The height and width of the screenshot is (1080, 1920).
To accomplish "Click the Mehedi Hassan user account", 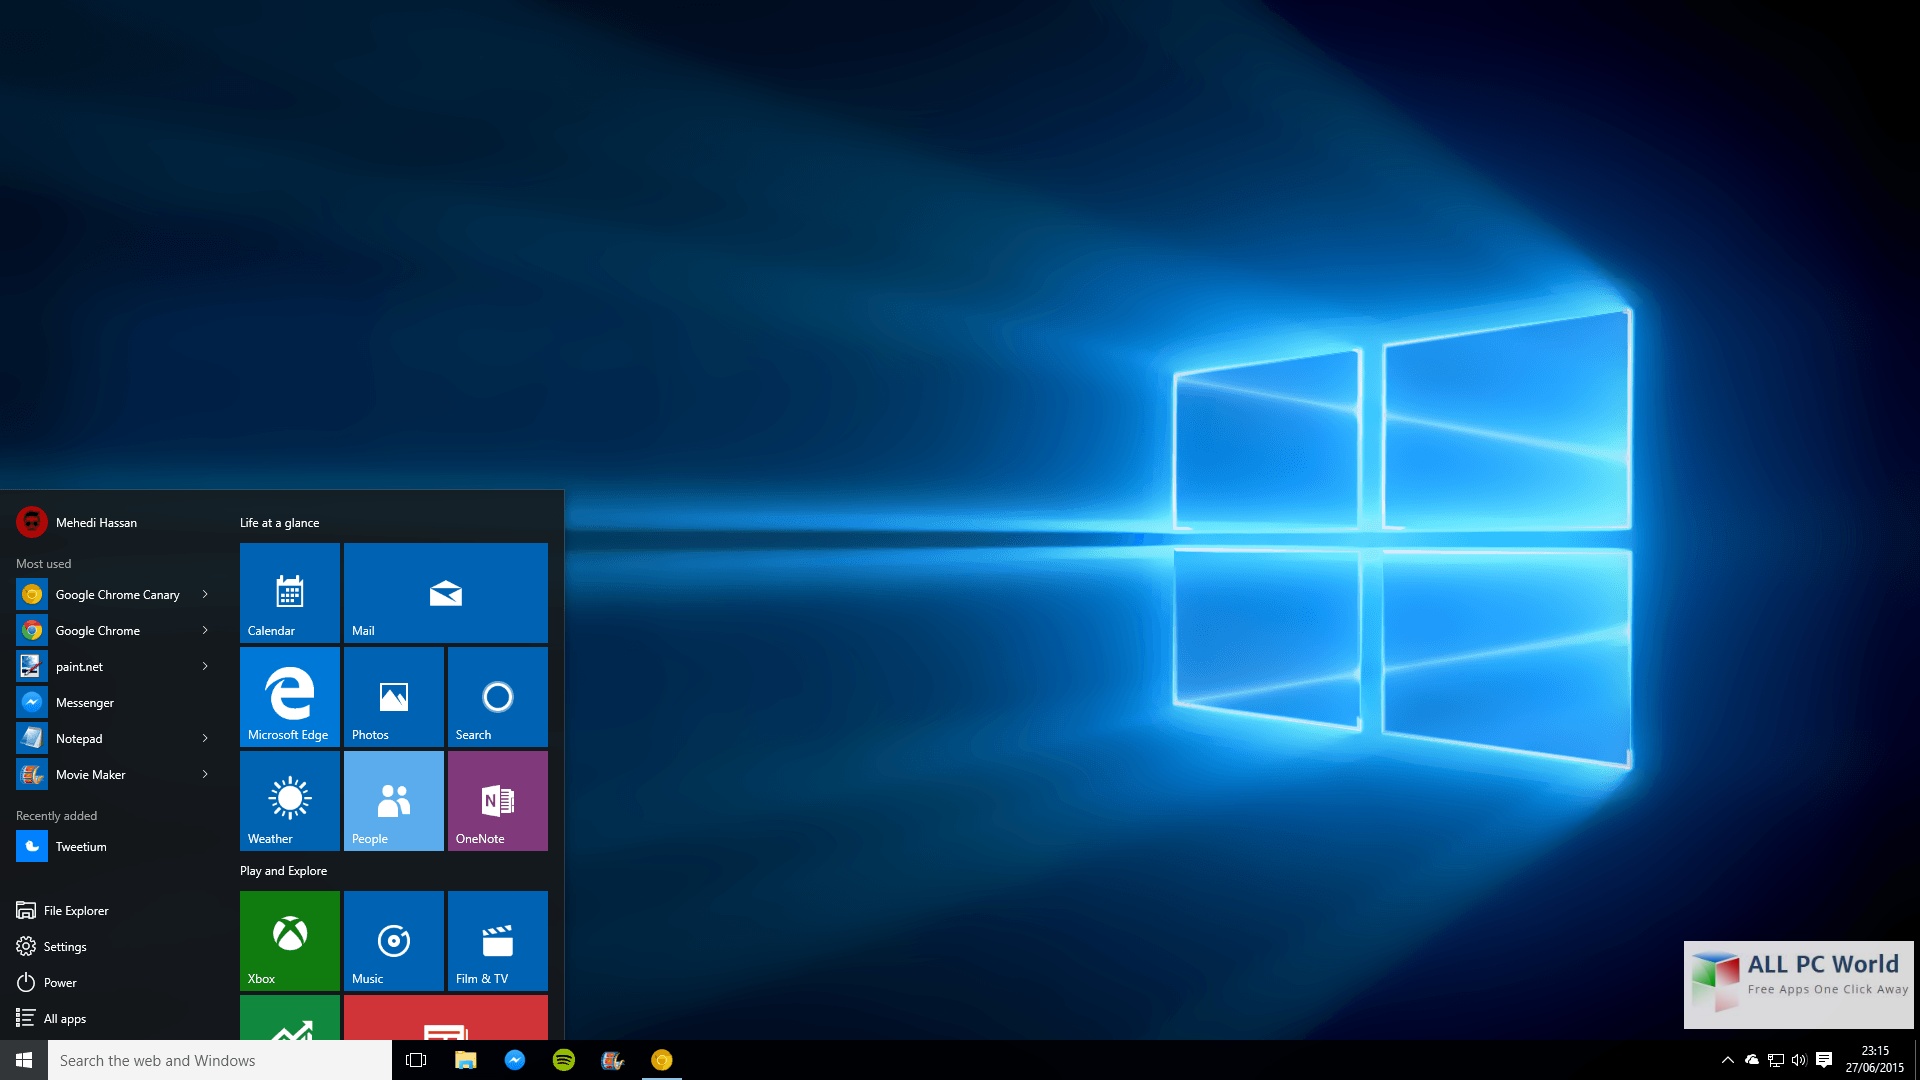I will click(x=77, y=522).
